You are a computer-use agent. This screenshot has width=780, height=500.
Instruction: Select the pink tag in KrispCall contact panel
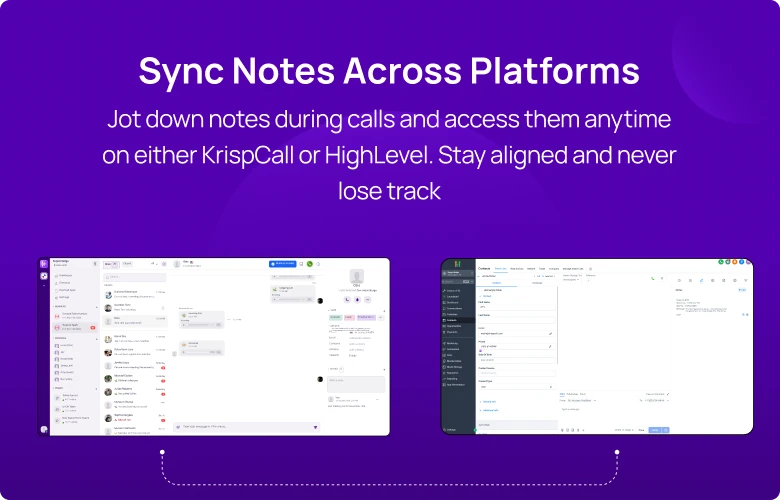click(349, 317)
